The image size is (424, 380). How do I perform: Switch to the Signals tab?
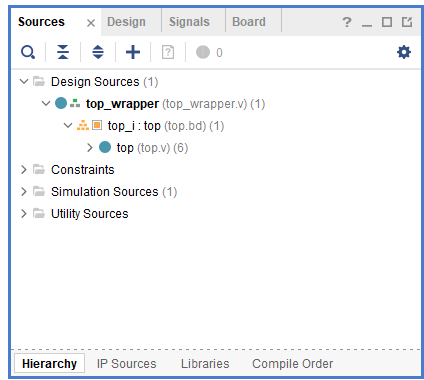[x=189, y=22]
